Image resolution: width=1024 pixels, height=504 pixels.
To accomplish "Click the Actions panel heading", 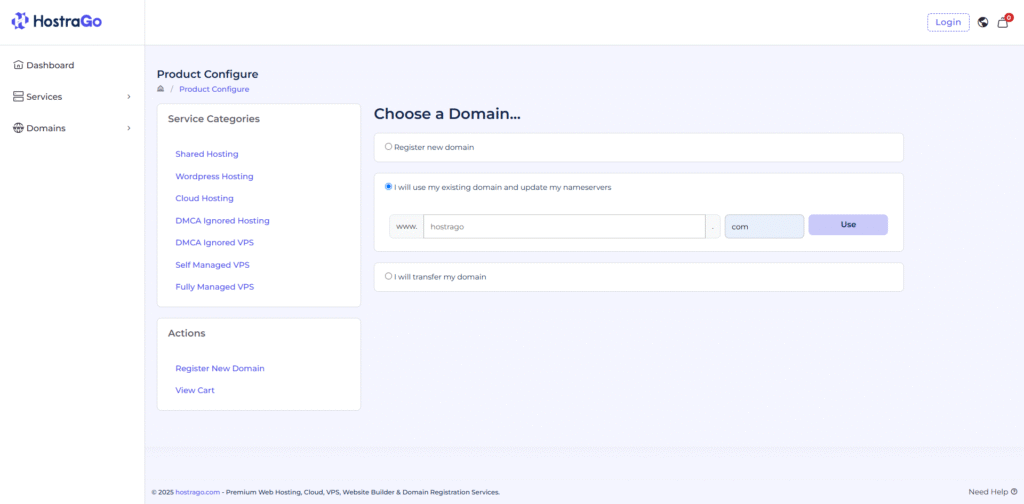I will [186, 333].
